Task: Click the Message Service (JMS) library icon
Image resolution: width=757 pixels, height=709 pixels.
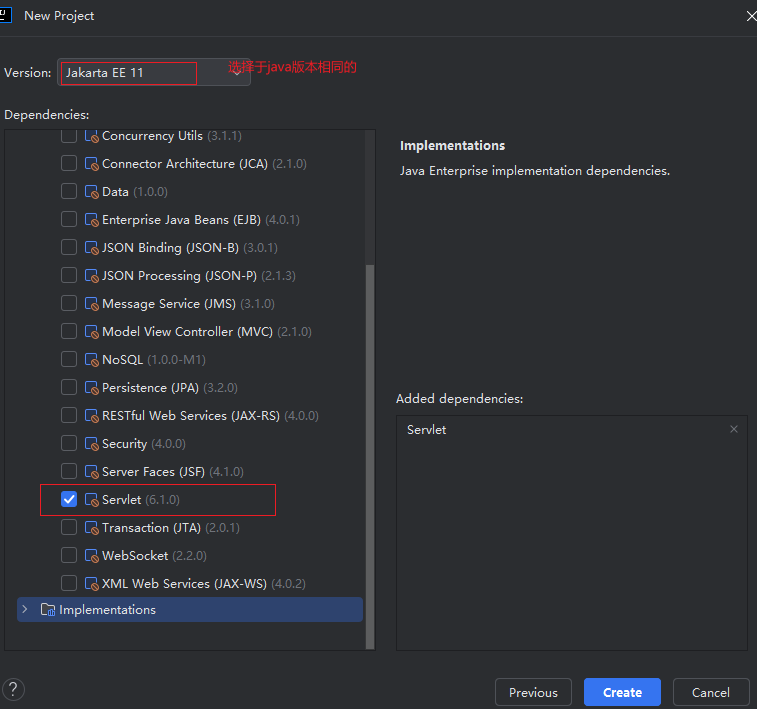Action: tap(91, 304)
